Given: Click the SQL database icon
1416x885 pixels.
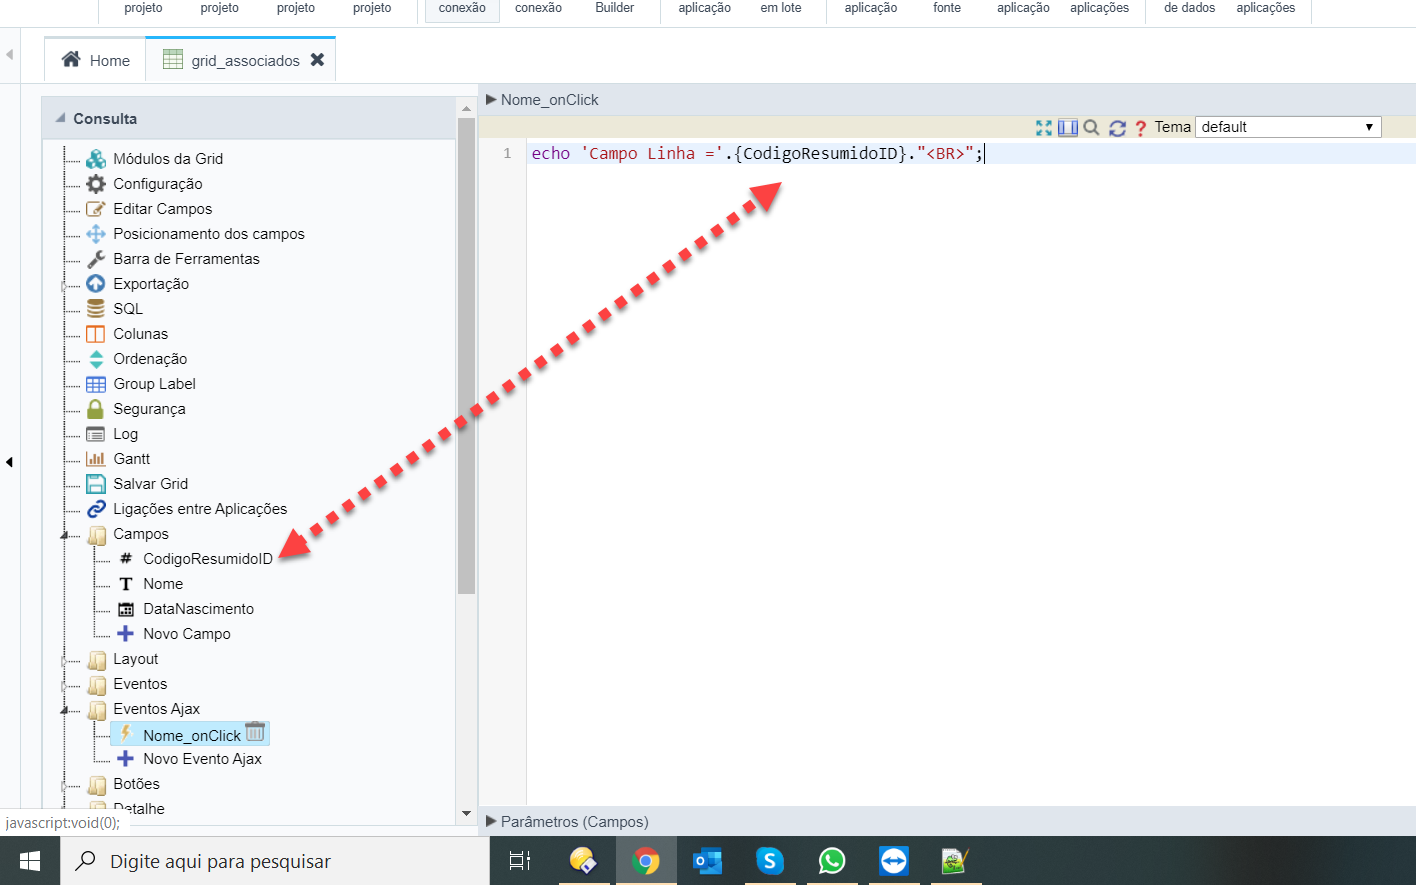Looking at the screenshot, I should tap(96, 309).
